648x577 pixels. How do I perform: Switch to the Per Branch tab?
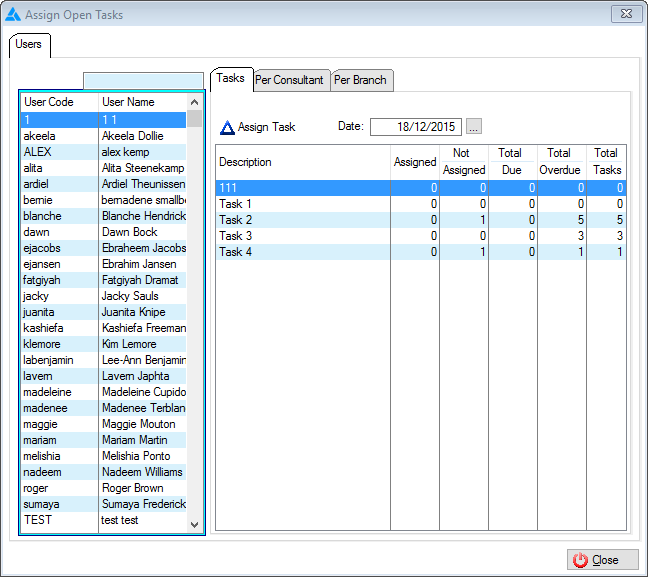(x=361, y=80)
